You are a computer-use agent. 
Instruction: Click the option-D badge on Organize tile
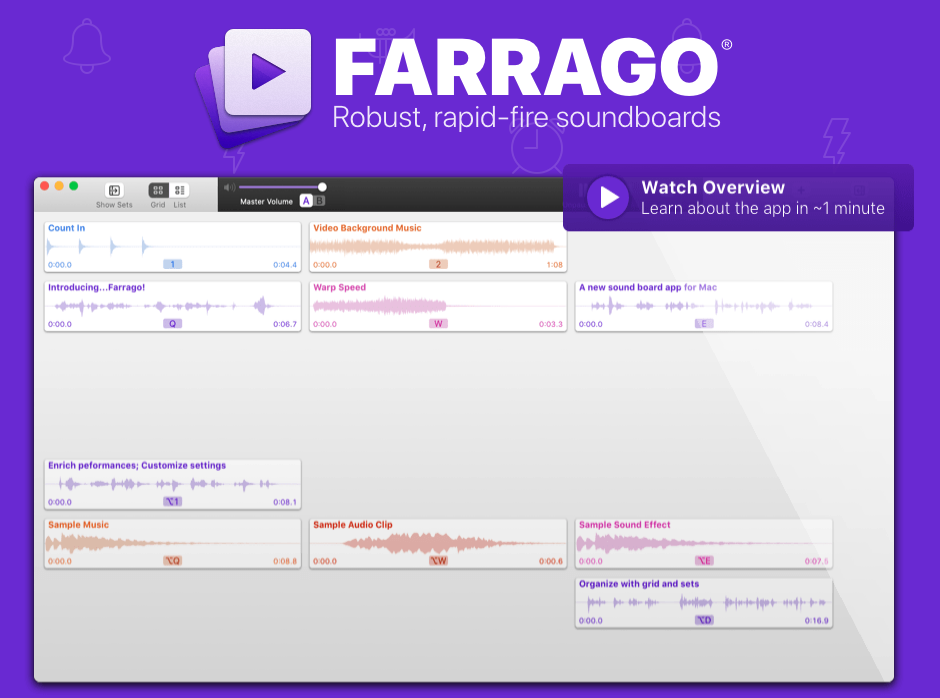[704, 621]
